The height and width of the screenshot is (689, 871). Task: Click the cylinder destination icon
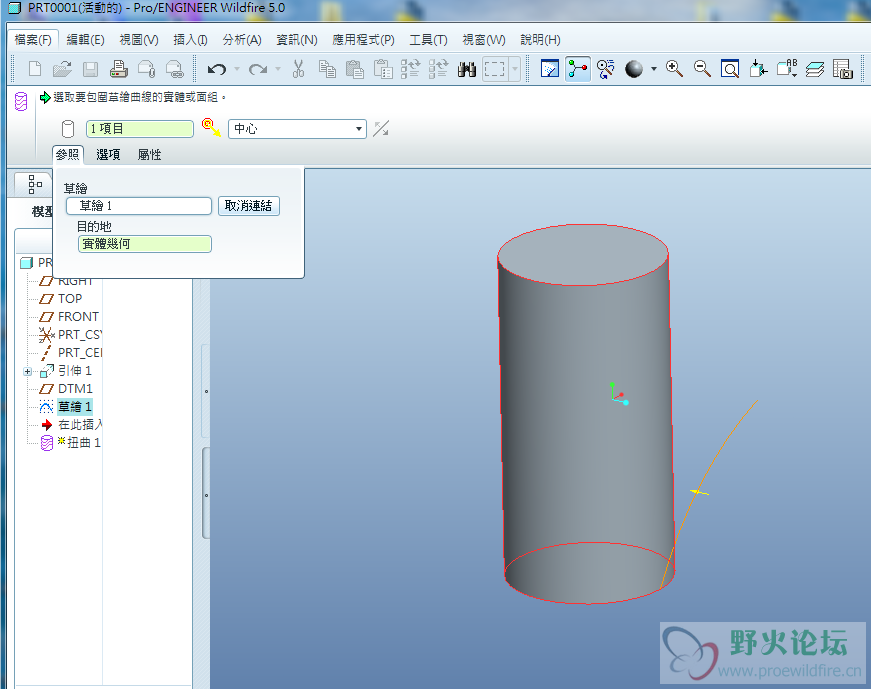(68, 129)
